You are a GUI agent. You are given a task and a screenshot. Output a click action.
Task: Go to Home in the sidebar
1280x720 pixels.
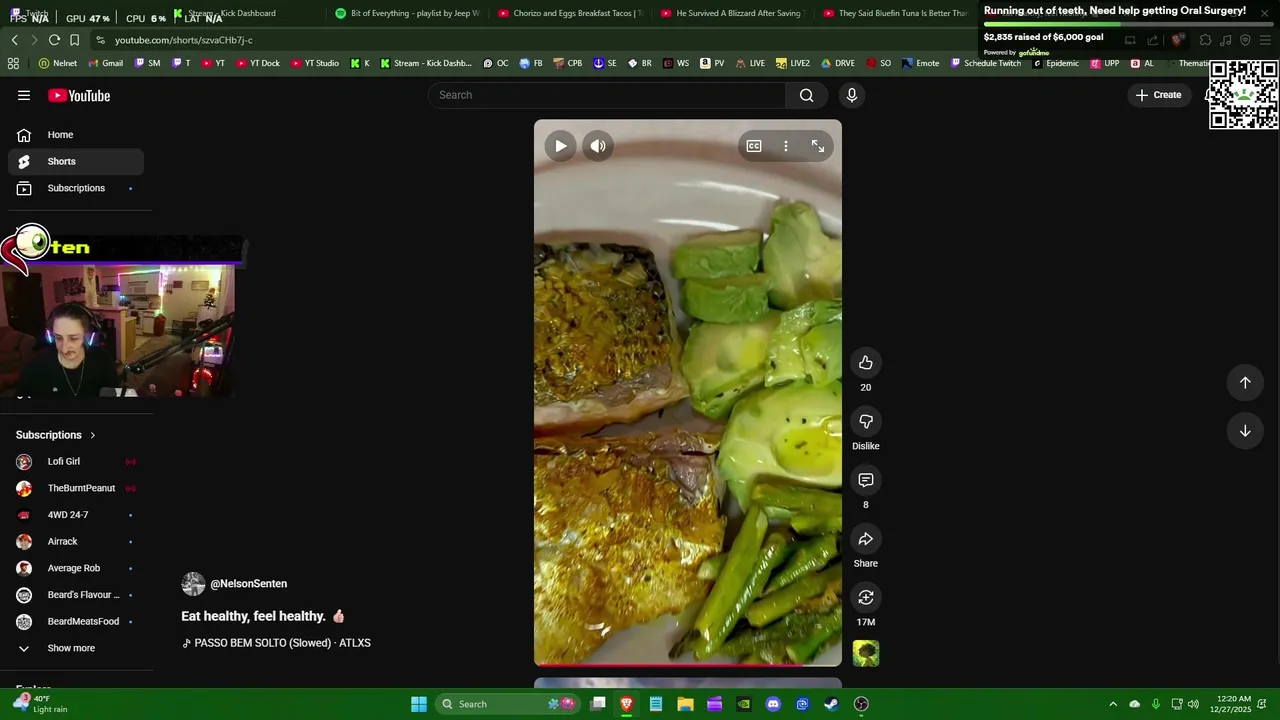(x=76, y=135)
